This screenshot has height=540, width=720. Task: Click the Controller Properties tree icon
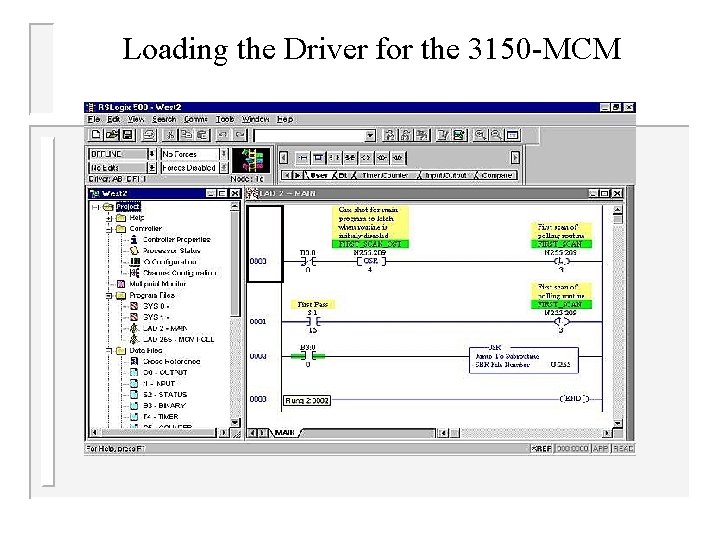pyautogui.click(x=134, y=239)
